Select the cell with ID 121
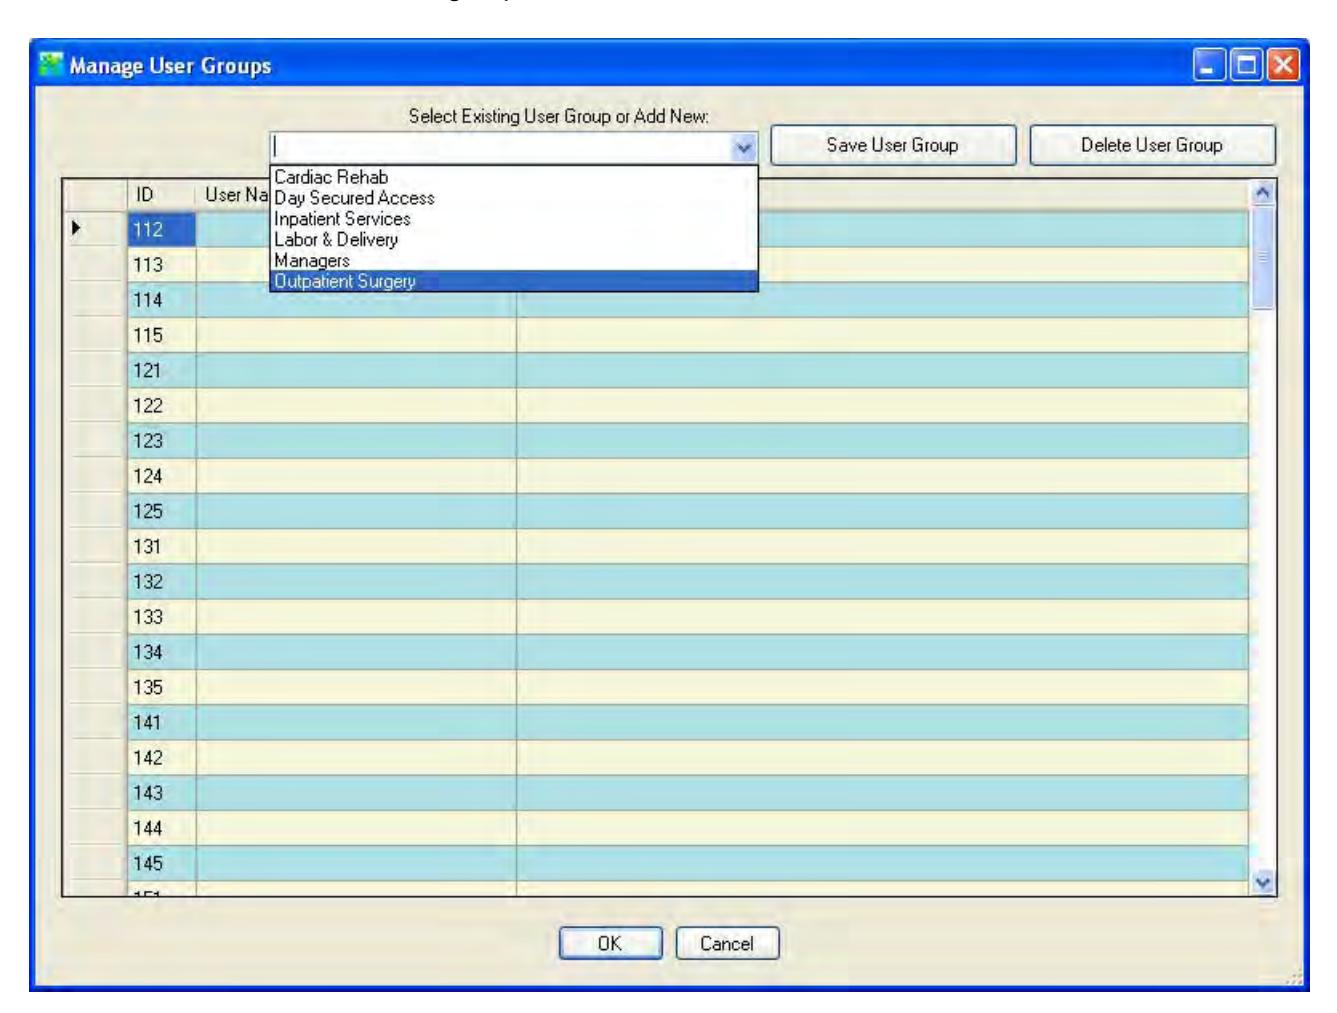This screenshot has width=1337, height=1013. (x=162, y=370)
